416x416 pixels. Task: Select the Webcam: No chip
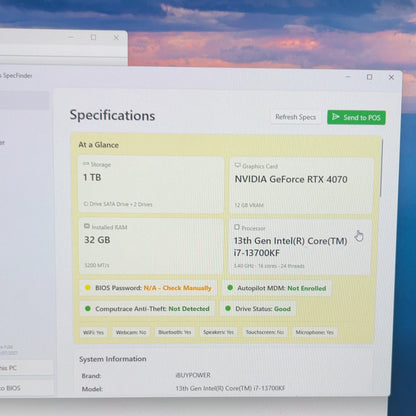coord(131,332)
